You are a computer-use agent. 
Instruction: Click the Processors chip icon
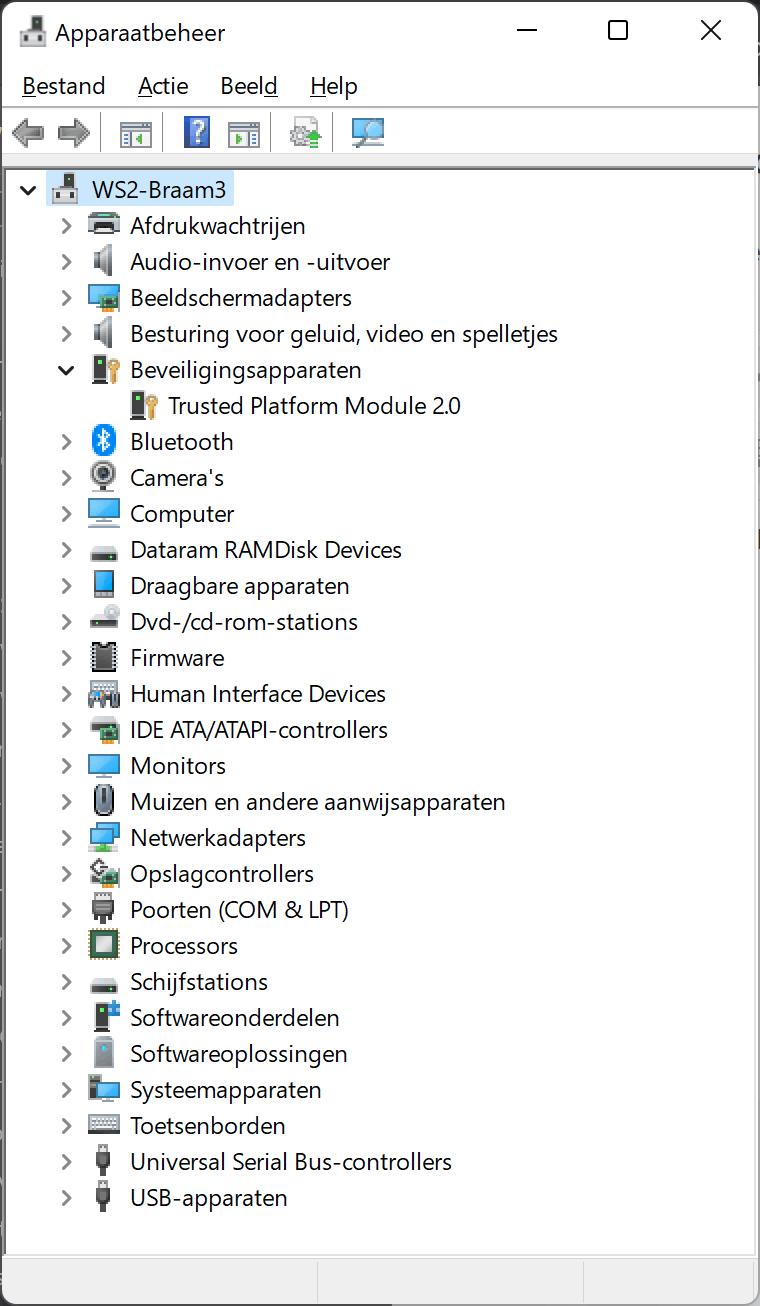104,945
